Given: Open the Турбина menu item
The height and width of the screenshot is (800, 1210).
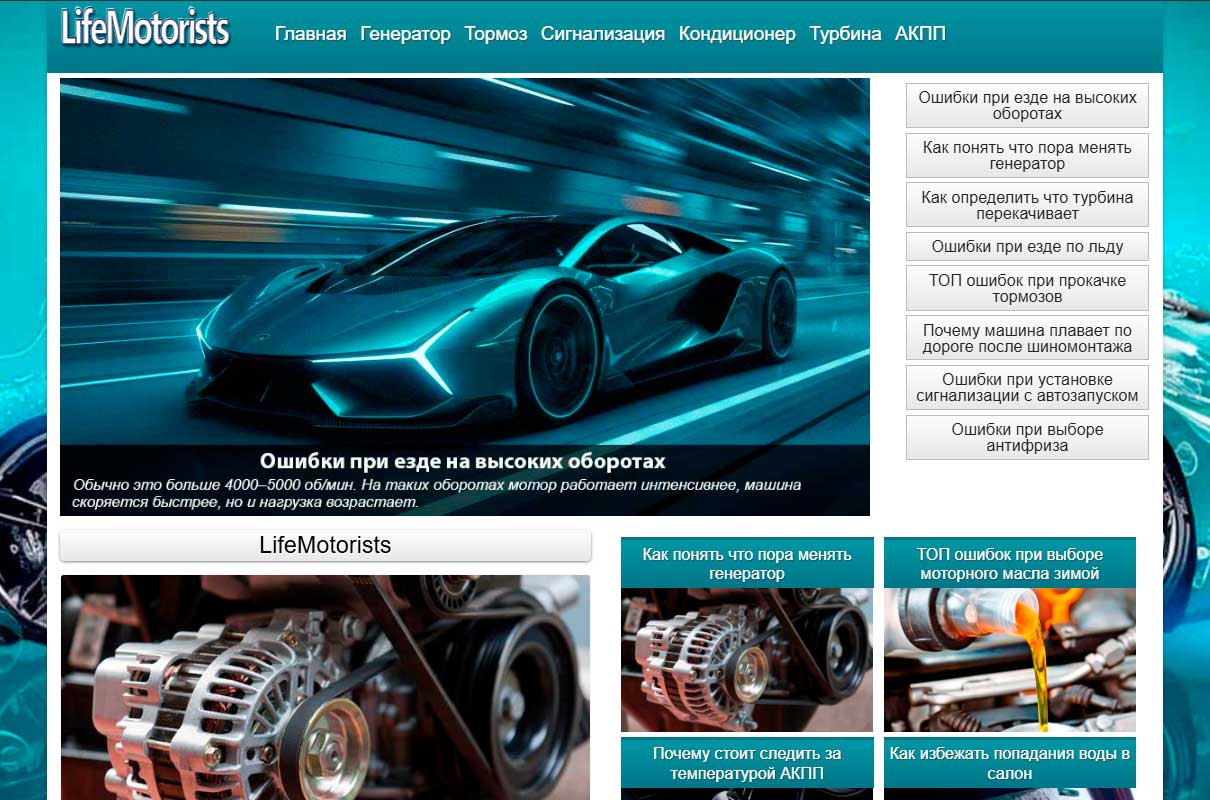Looking at the screenshot, I should click(x=845, y=34).
